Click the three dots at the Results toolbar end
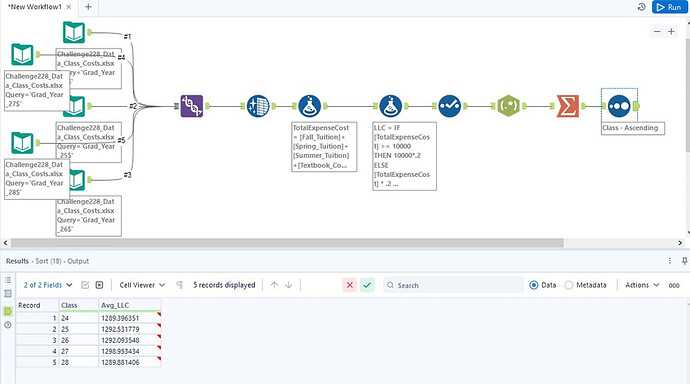 (674, 285)
